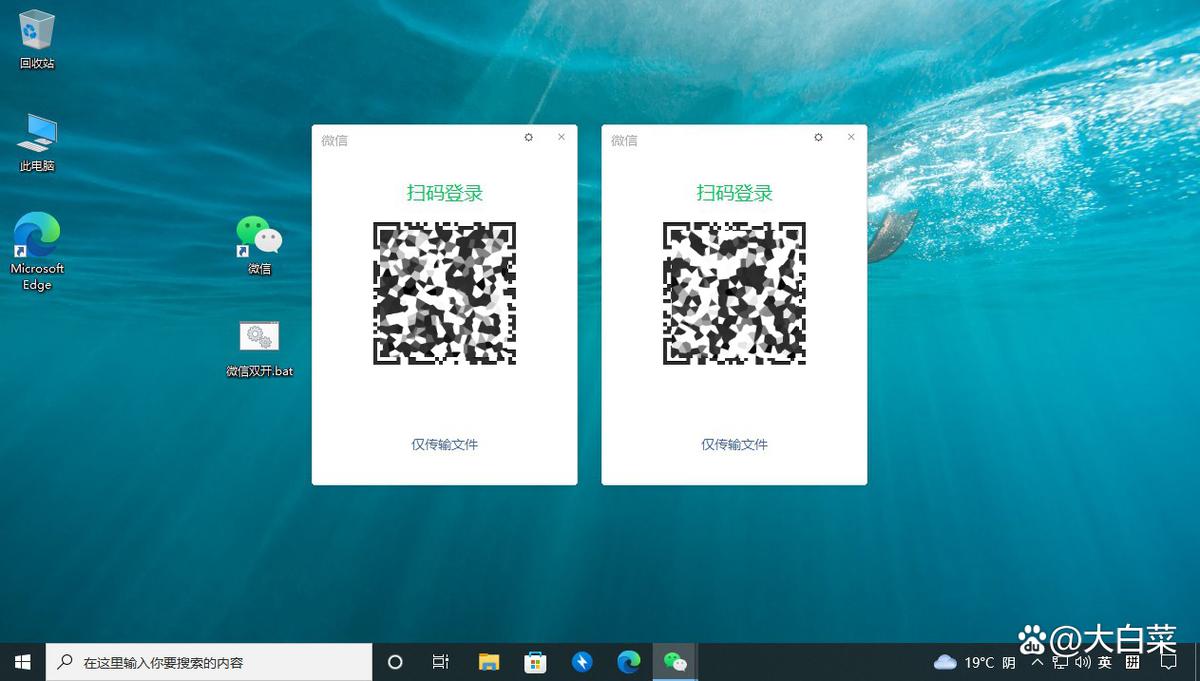Image resolution: width=1200 pixels, height=681 pixels.
Task: Click the WeChat icon in taskbar
Action: pos(675,662)
